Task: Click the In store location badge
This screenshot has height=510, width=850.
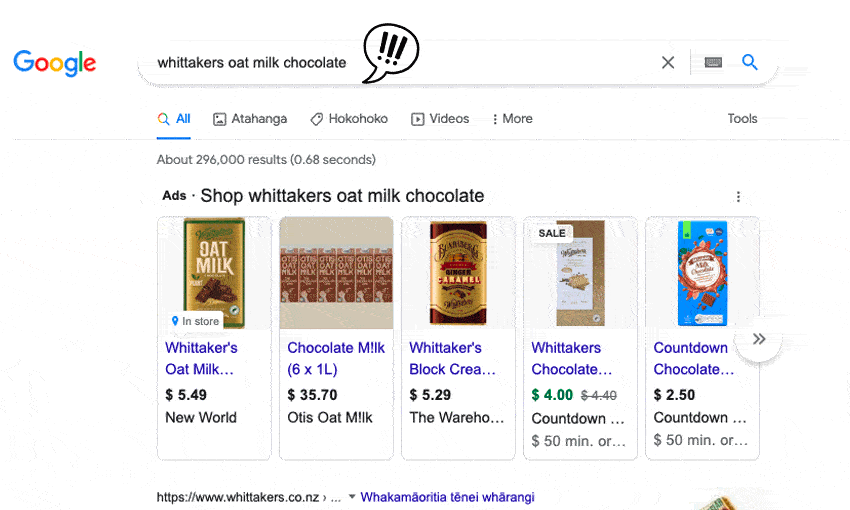Action: click(195, 321)
